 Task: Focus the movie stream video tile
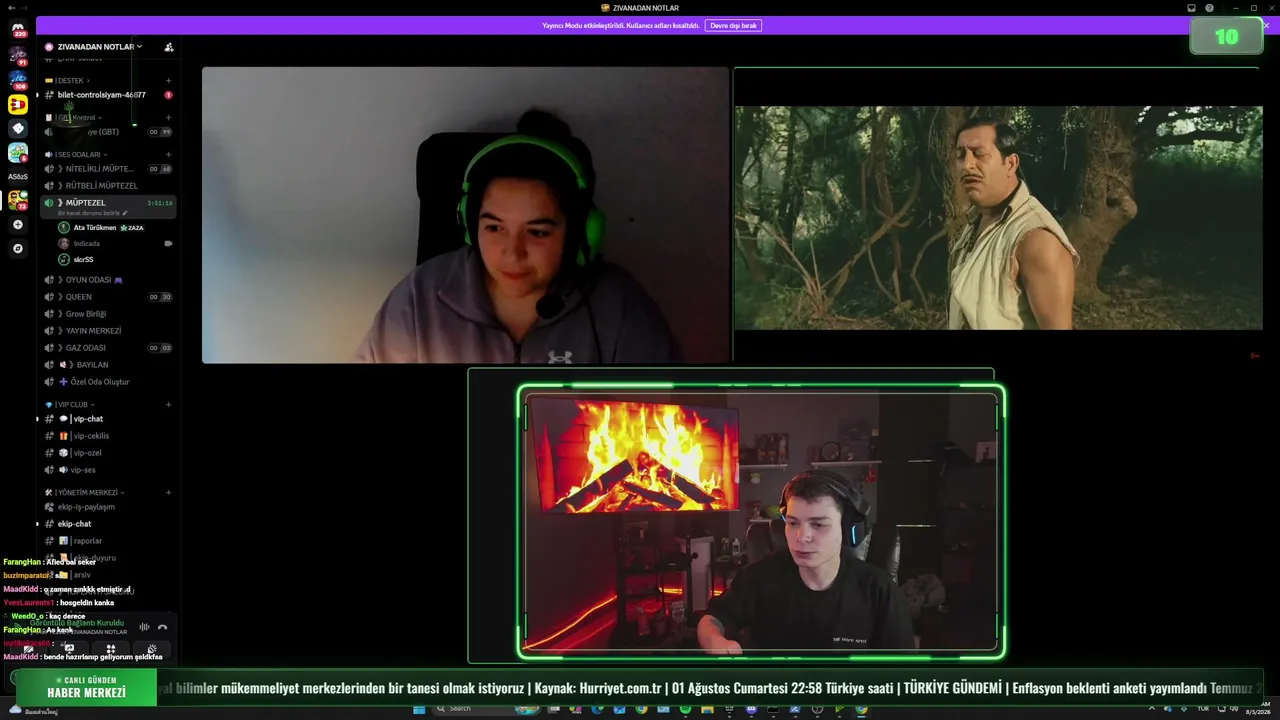998,215
